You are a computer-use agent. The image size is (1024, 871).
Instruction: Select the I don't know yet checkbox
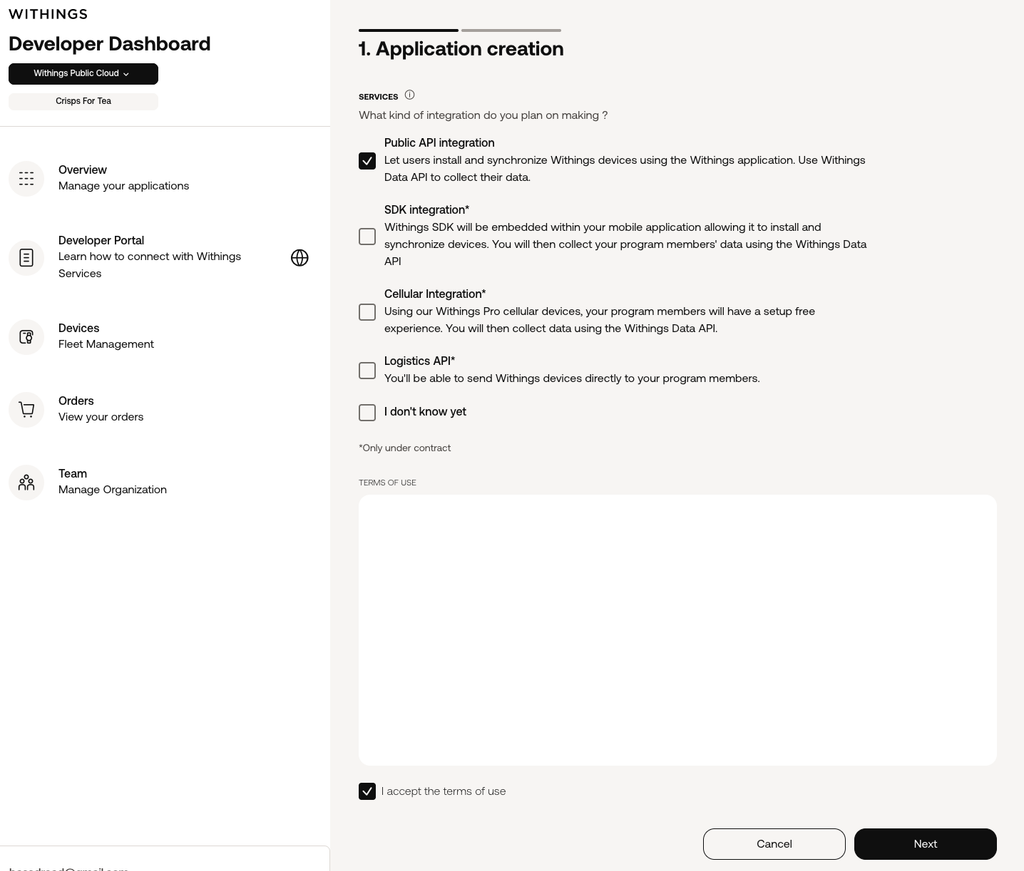coord(367,413)
